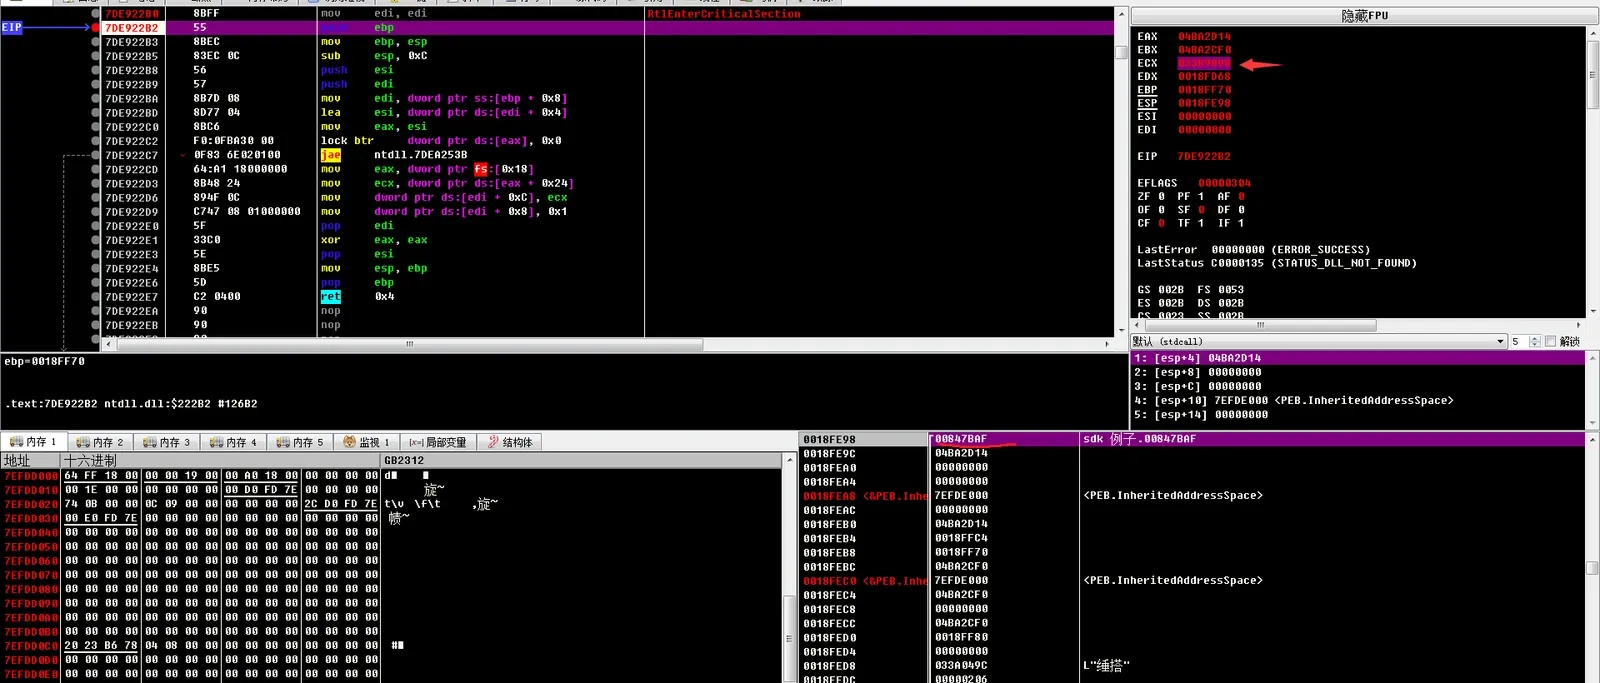Viewport: 1600px width, 683px height.
Task: Select the jae ntdll.7DEA253B instruction
Action: tap(394, 155)
